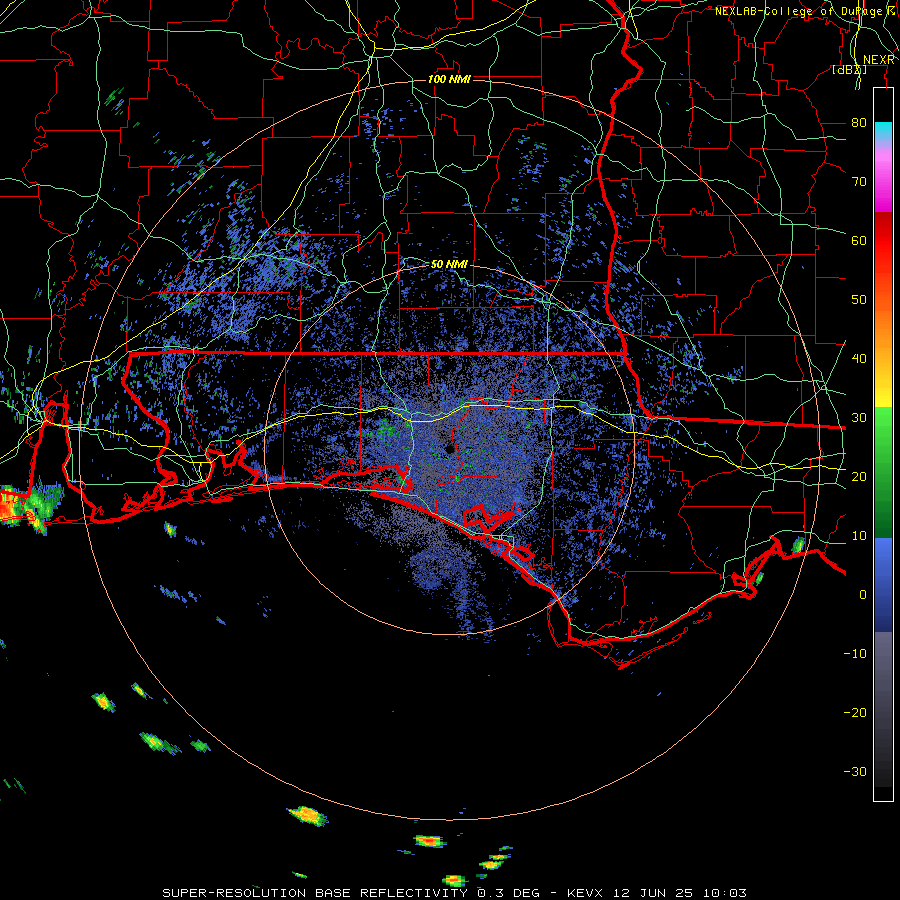This screenshot has width=900, height=900.
Task: Click the 20 value on the dBZ scale
Action: (859, 476)
